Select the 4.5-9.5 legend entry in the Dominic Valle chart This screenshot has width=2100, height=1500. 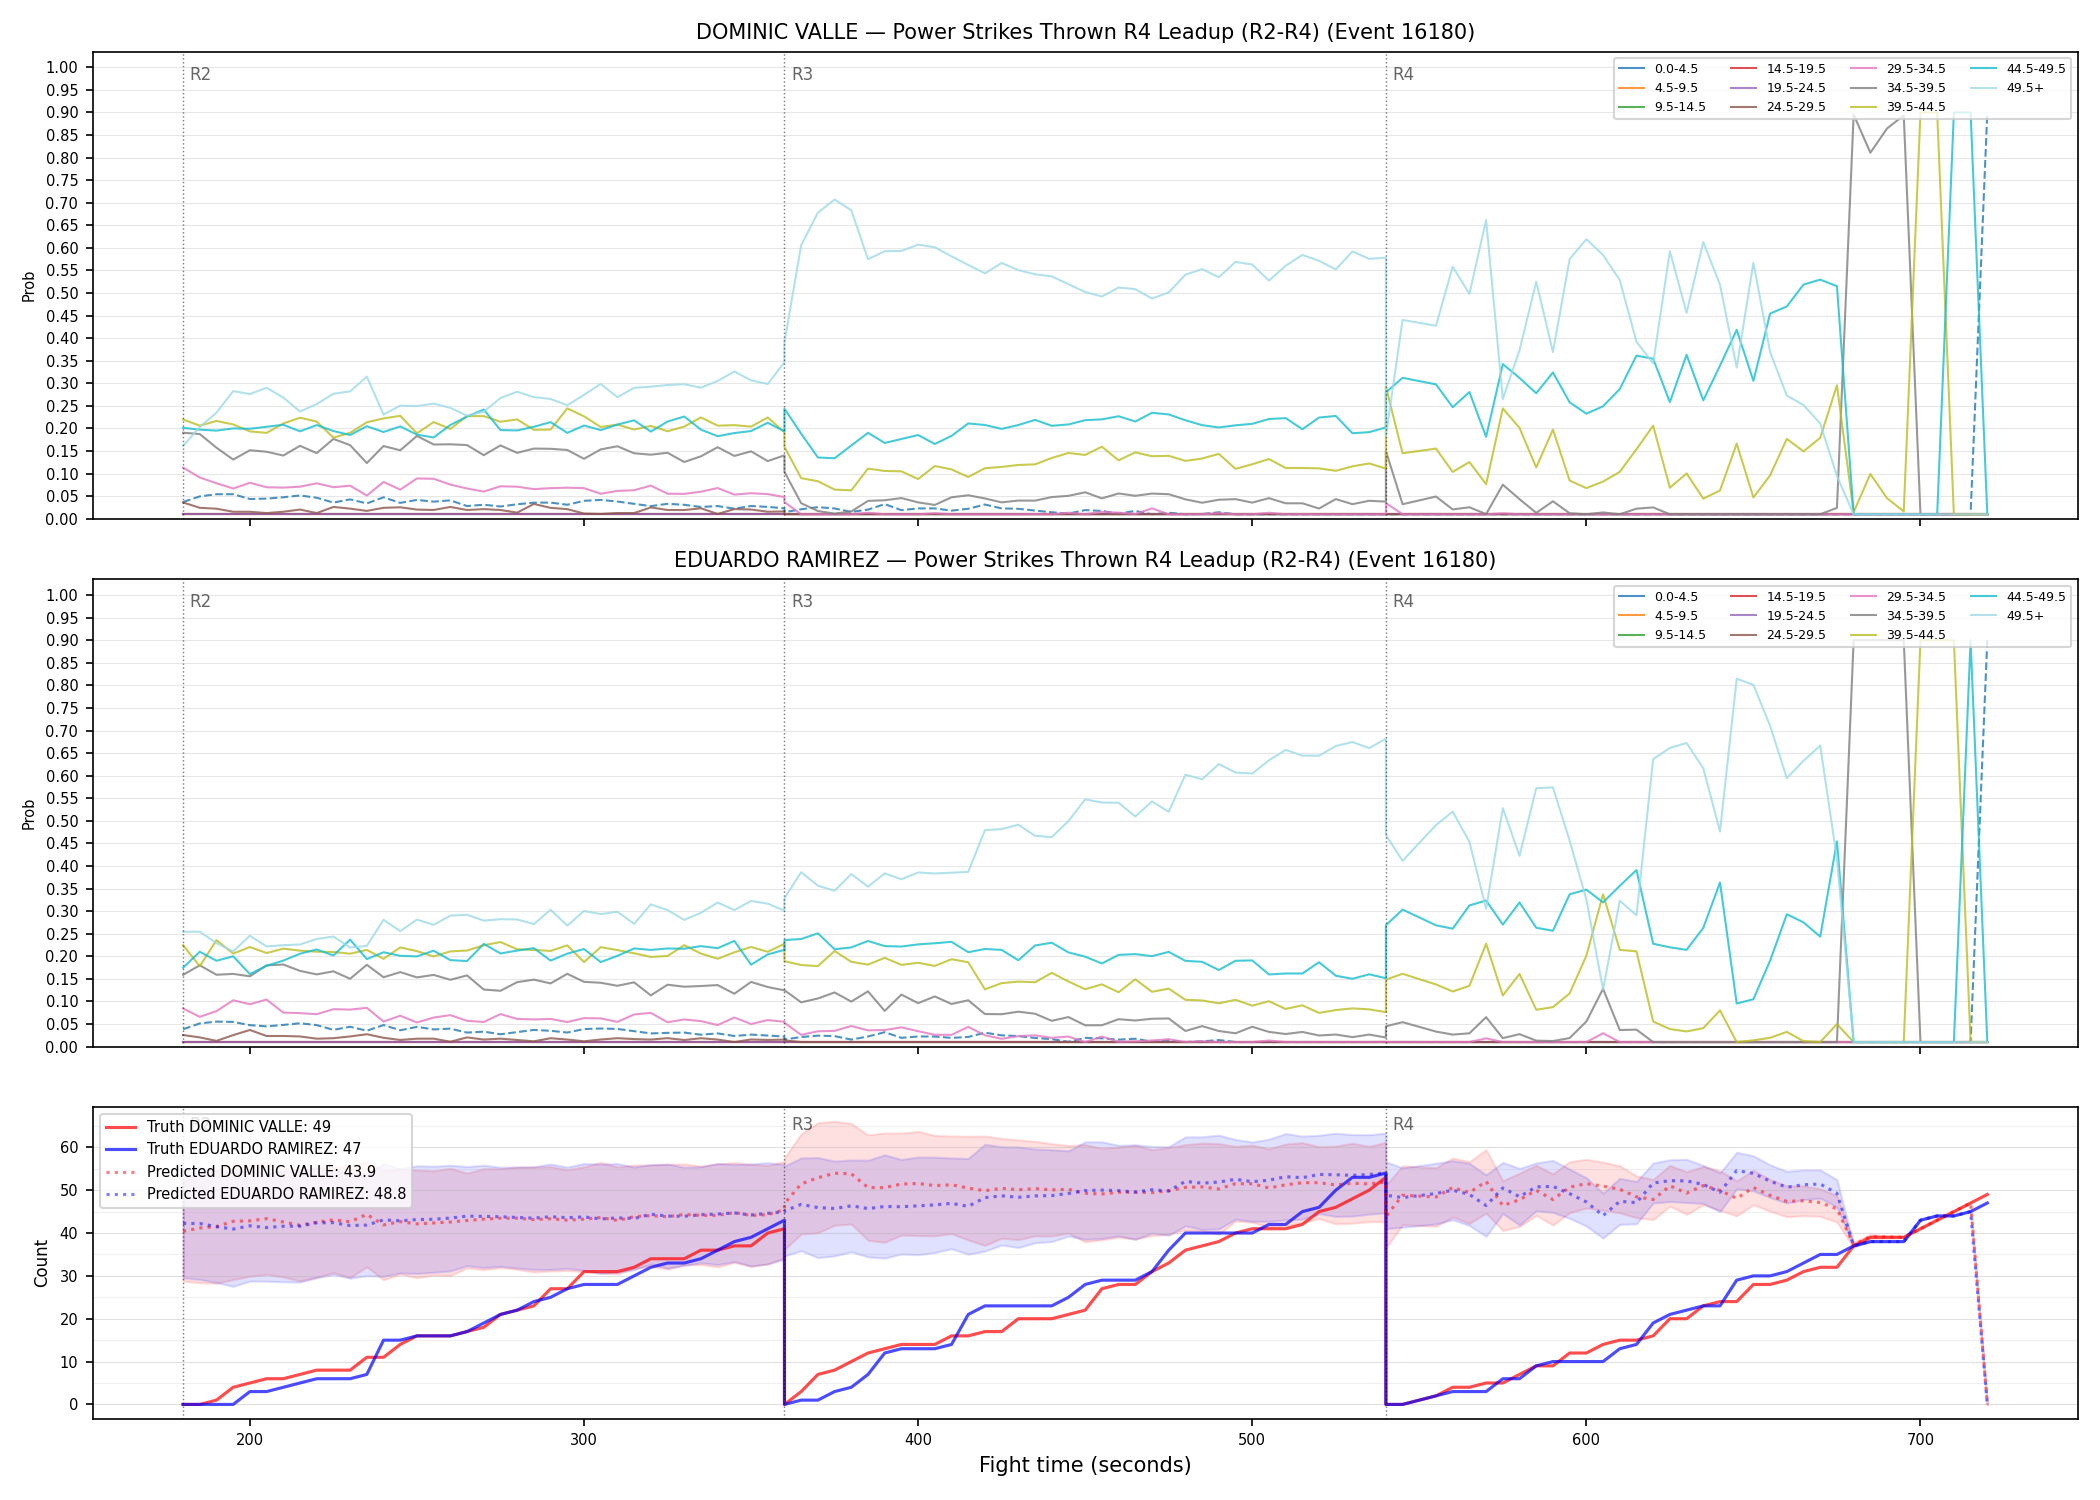[1658, 88]
